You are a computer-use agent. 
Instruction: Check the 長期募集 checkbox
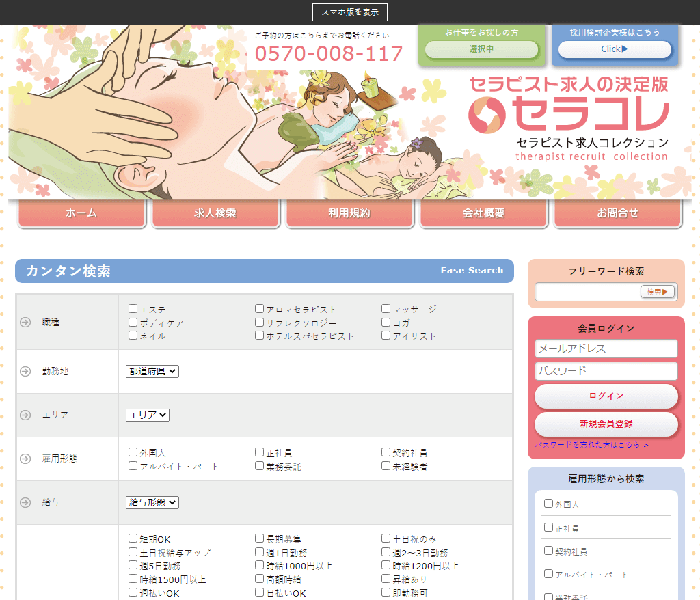click(x=259, y=538)
